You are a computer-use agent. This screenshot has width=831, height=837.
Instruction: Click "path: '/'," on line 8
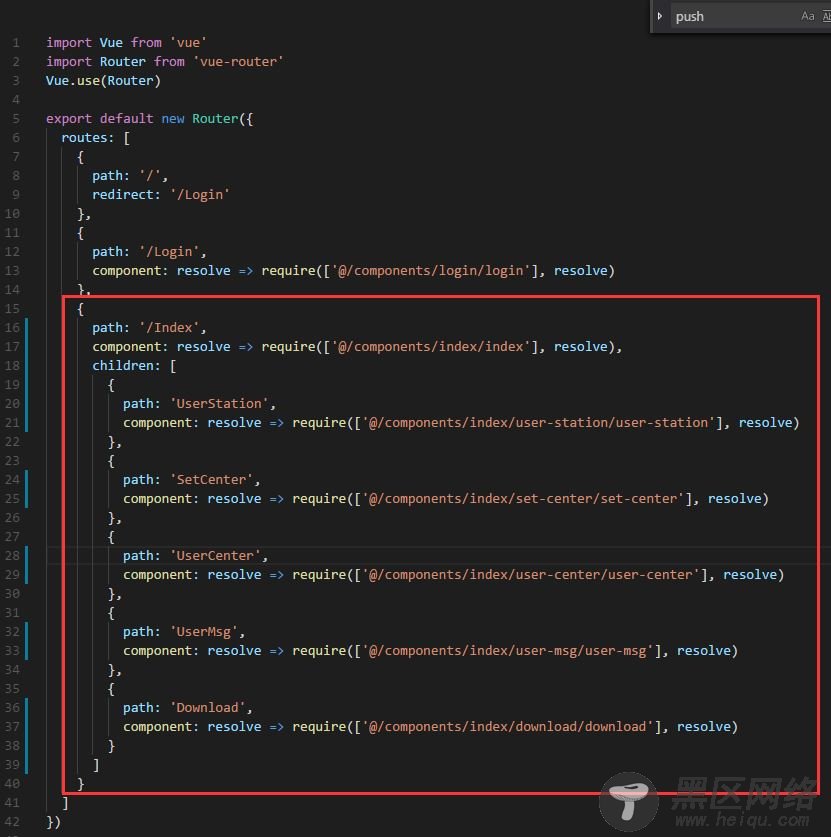130,175
